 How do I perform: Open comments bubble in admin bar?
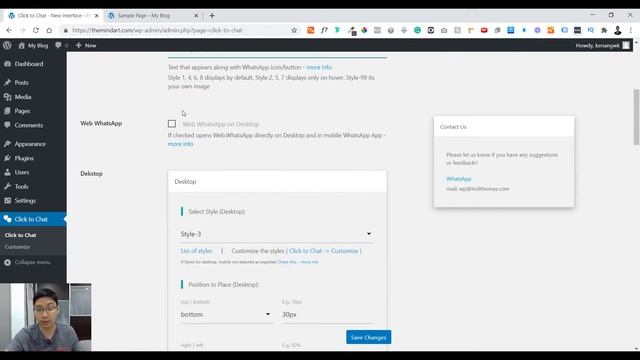60,45
